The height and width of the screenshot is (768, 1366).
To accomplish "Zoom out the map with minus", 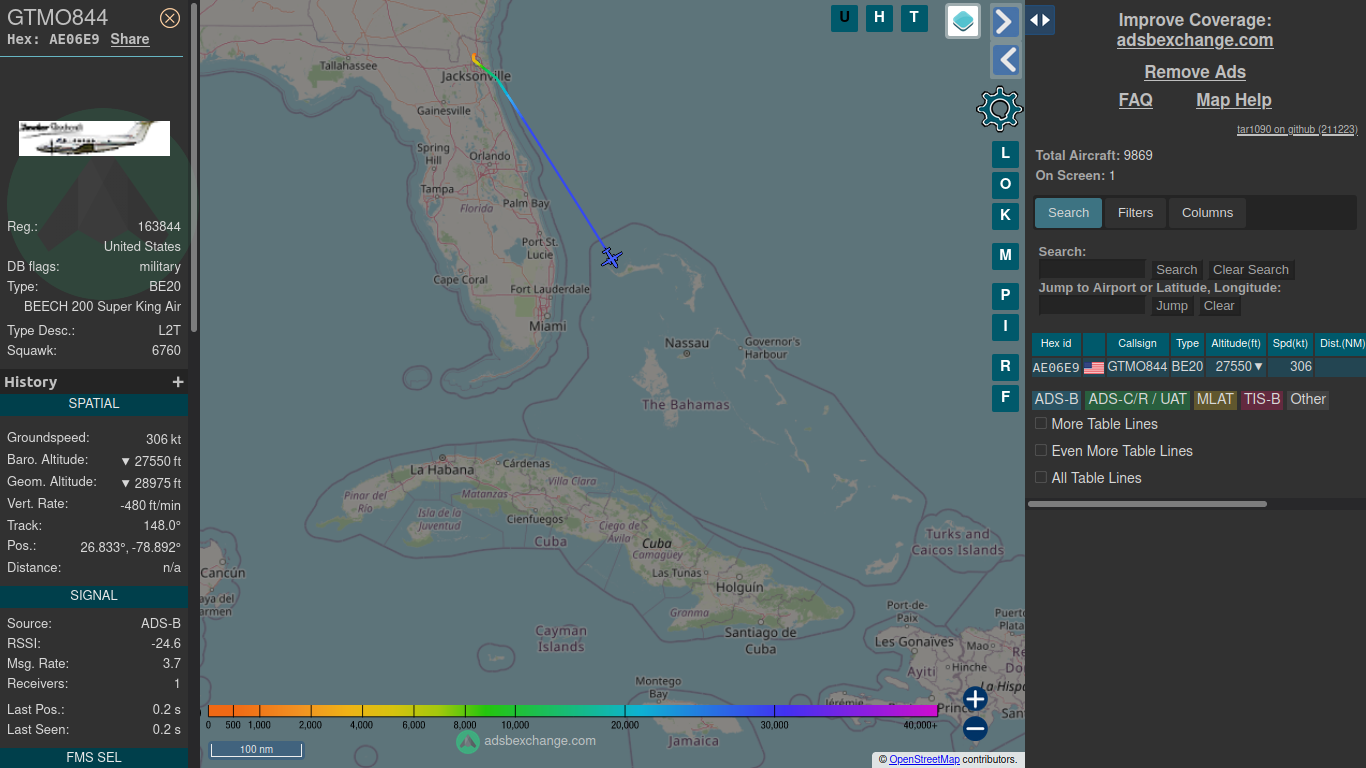I will 976,729.
